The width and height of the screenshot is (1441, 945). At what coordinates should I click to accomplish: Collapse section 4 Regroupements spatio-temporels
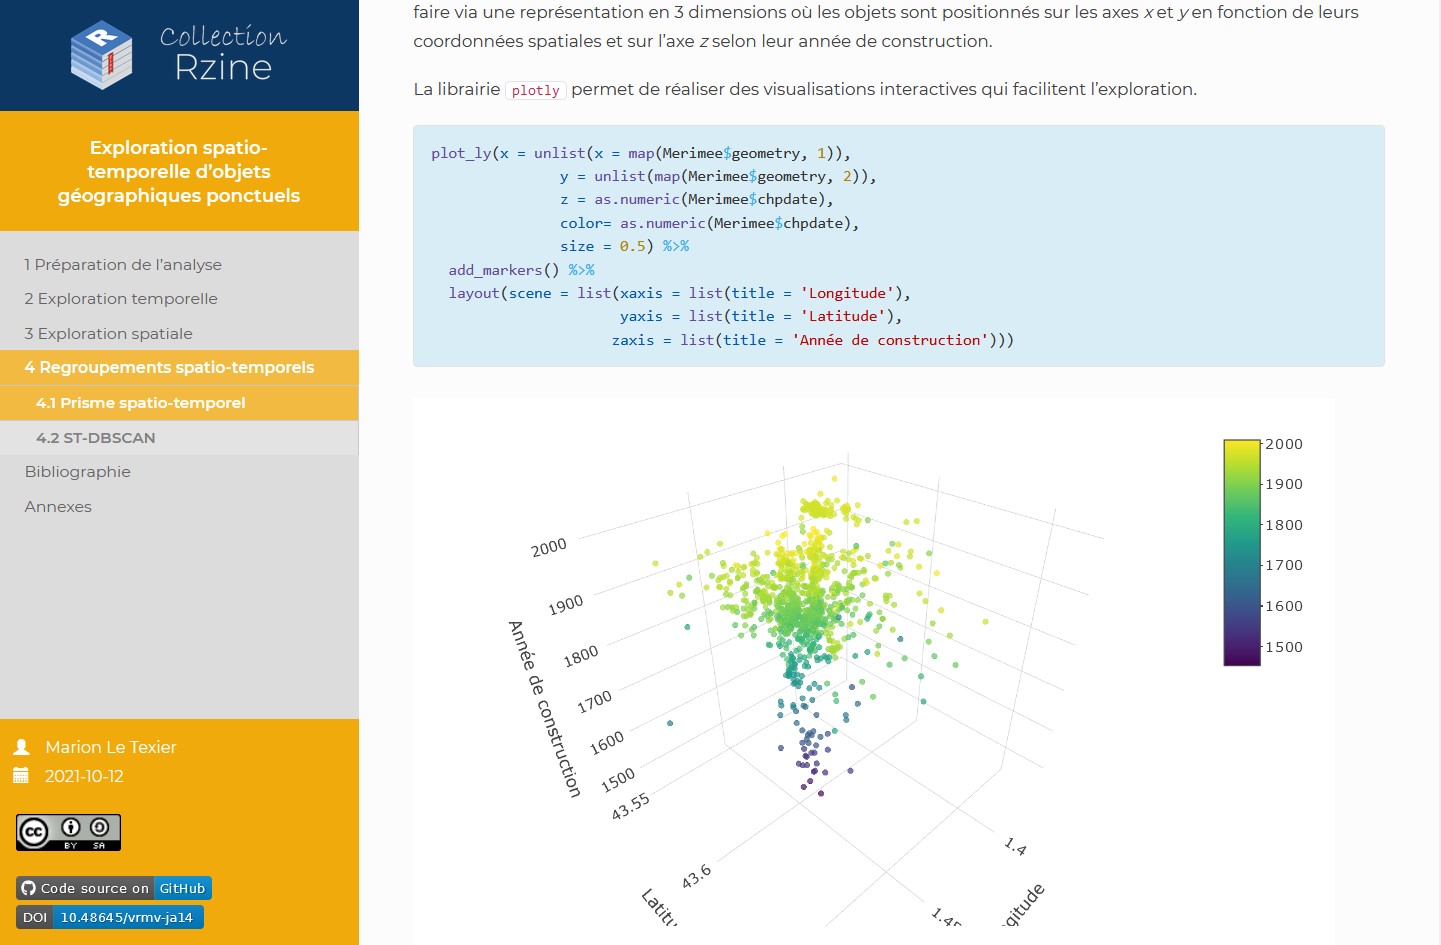coord(169,368)
